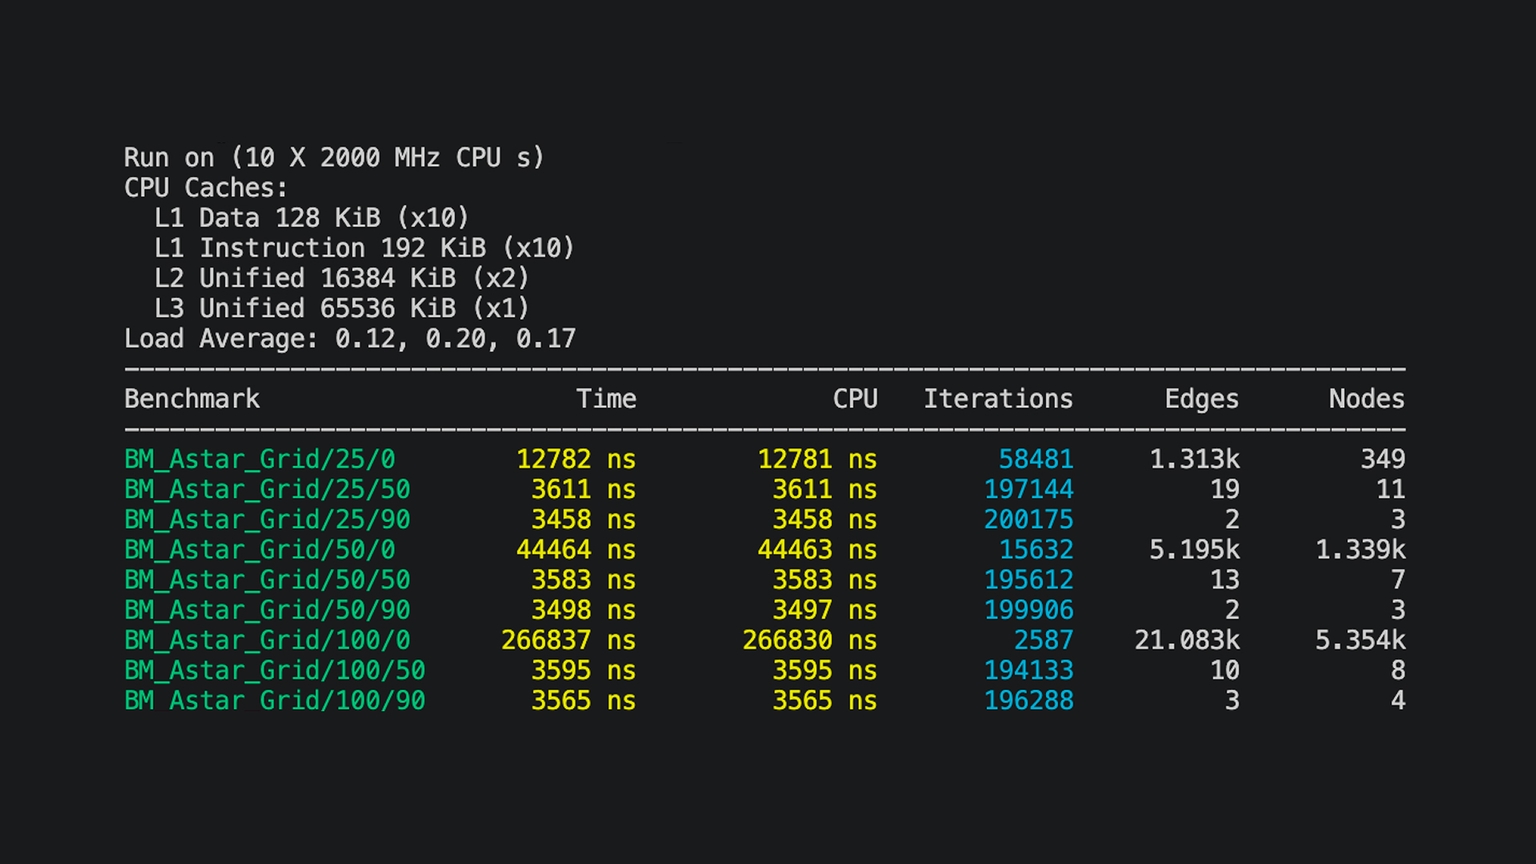
Task: Click the Nodes value '1.339k'
Action: (x=1360, y=549)
